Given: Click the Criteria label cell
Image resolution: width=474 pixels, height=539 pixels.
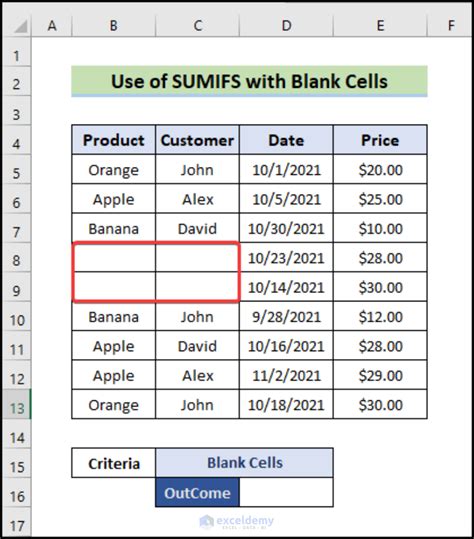Looking at the screenshot, I should (114, 463).
